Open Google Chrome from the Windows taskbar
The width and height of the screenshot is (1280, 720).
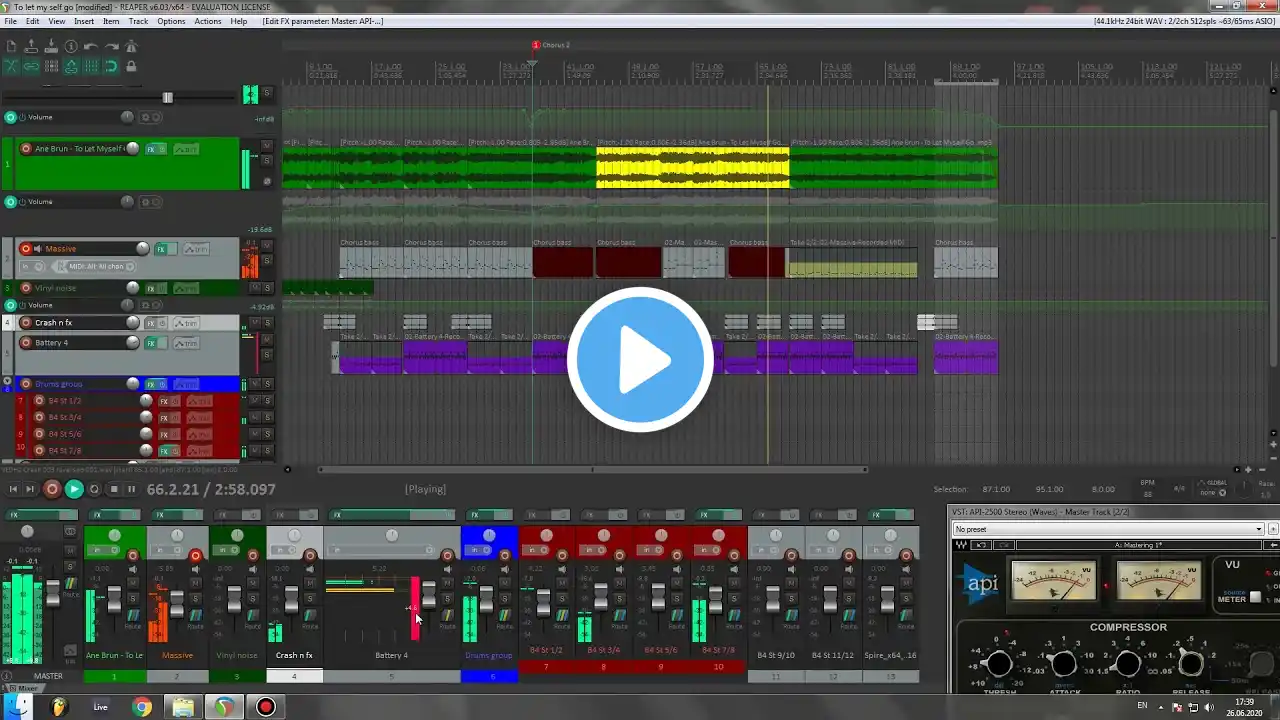click(x=142, y=707)
